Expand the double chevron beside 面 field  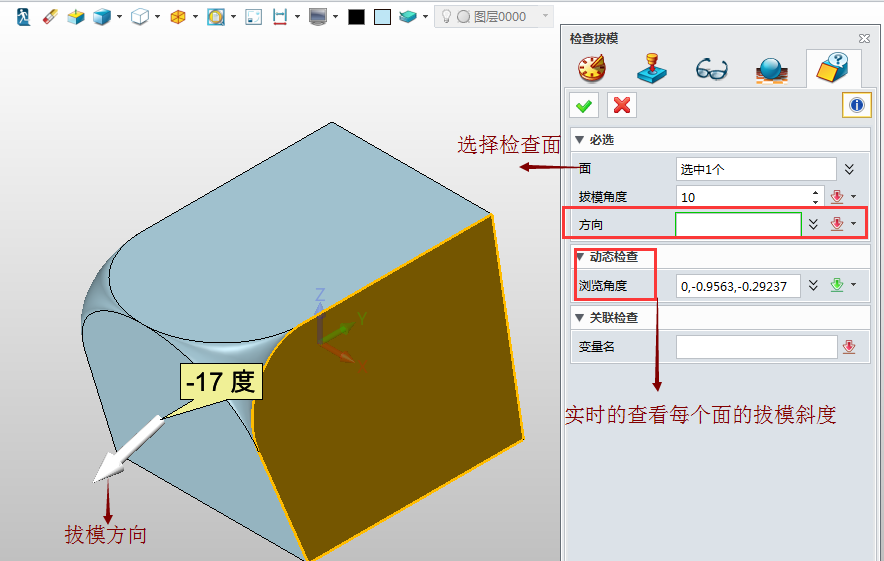pos(849,169)
